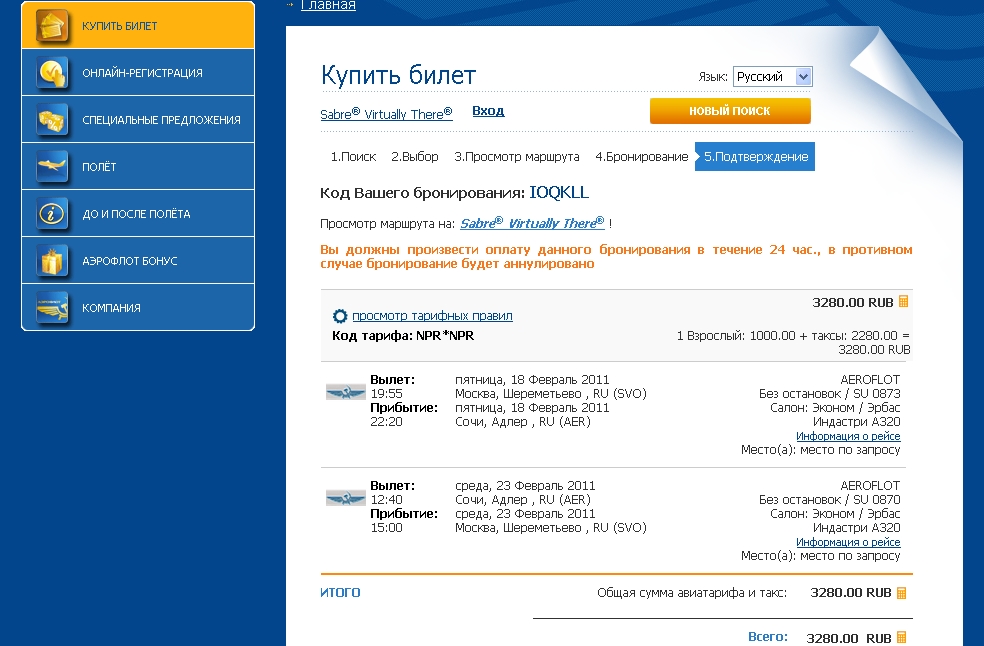Open Информация о рейсе for SU 0870

[848, 542]
